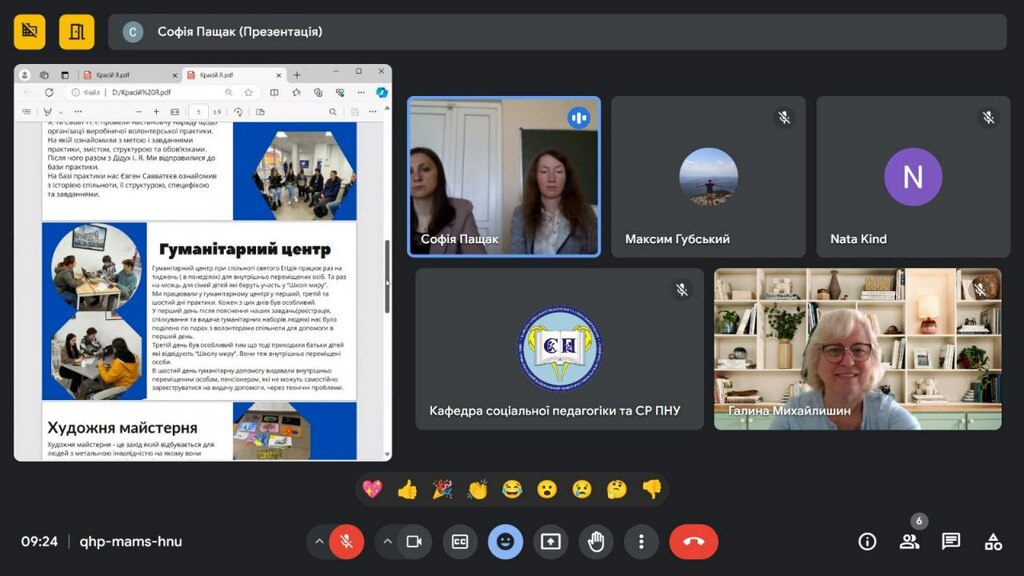Send the thumbs up reaction
The width and height of the screenshot is (1024, 576).
[x=407, y=489]
